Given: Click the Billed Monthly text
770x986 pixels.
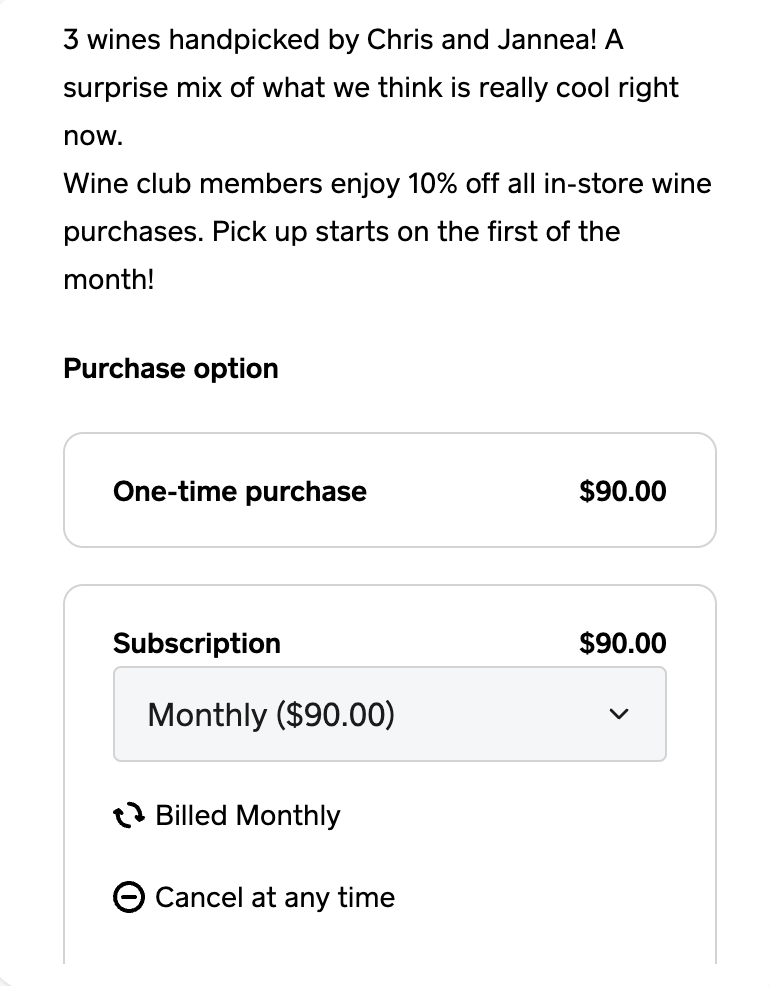Looking at the screenshot, I should pos(248,816).
